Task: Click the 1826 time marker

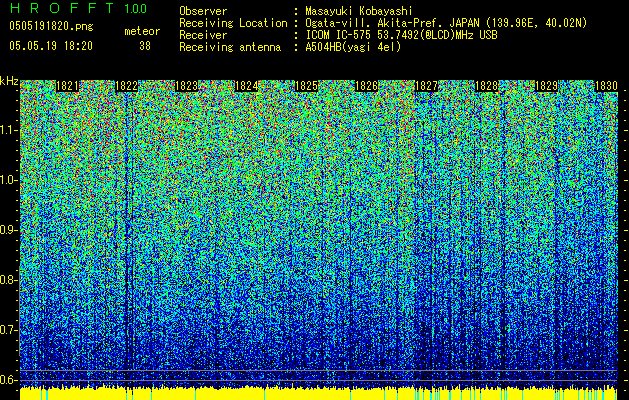Action: tap(366, 86)
